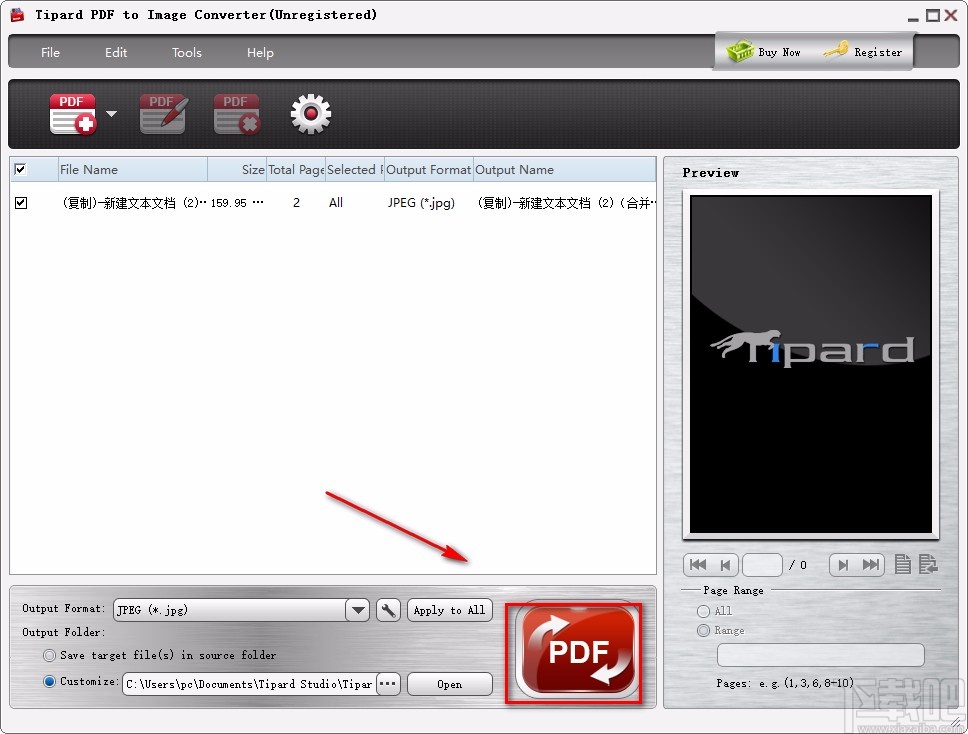Open the Output Format dropdown
Viewport: 968px width, 734px height.
coord(357,609)
